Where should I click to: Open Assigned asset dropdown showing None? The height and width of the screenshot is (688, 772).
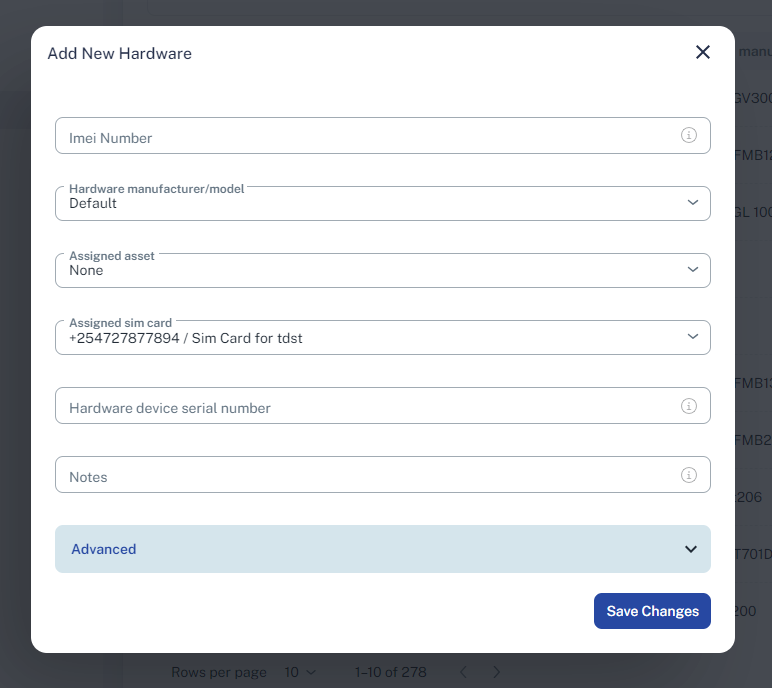[x=383, y=270]
